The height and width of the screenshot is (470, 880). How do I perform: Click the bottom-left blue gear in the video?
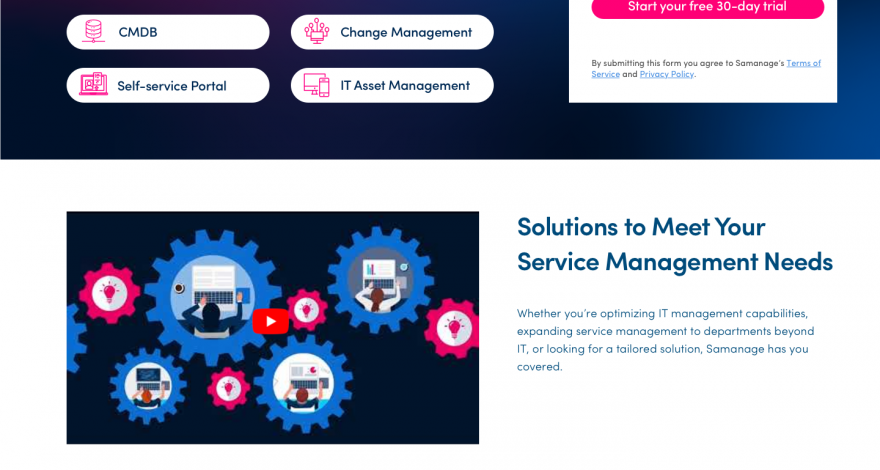(x=147, y=384)
